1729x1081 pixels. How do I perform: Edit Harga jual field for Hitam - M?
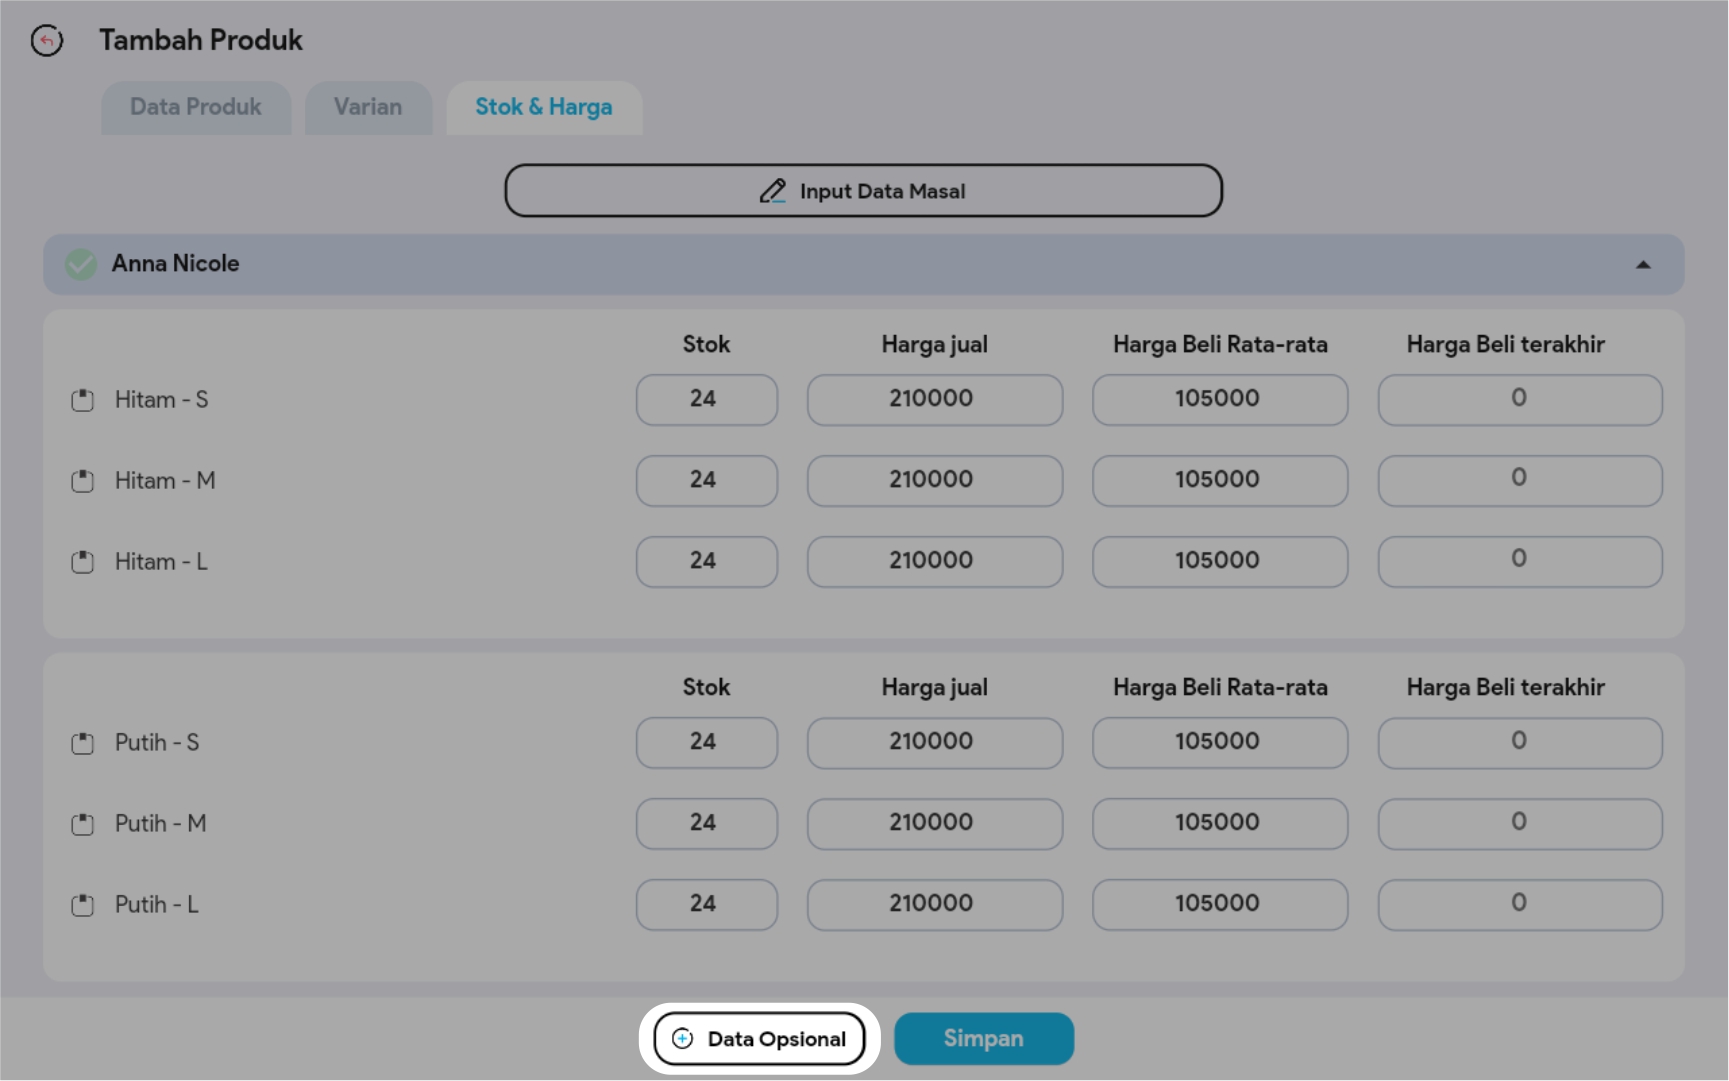point(934,480)
